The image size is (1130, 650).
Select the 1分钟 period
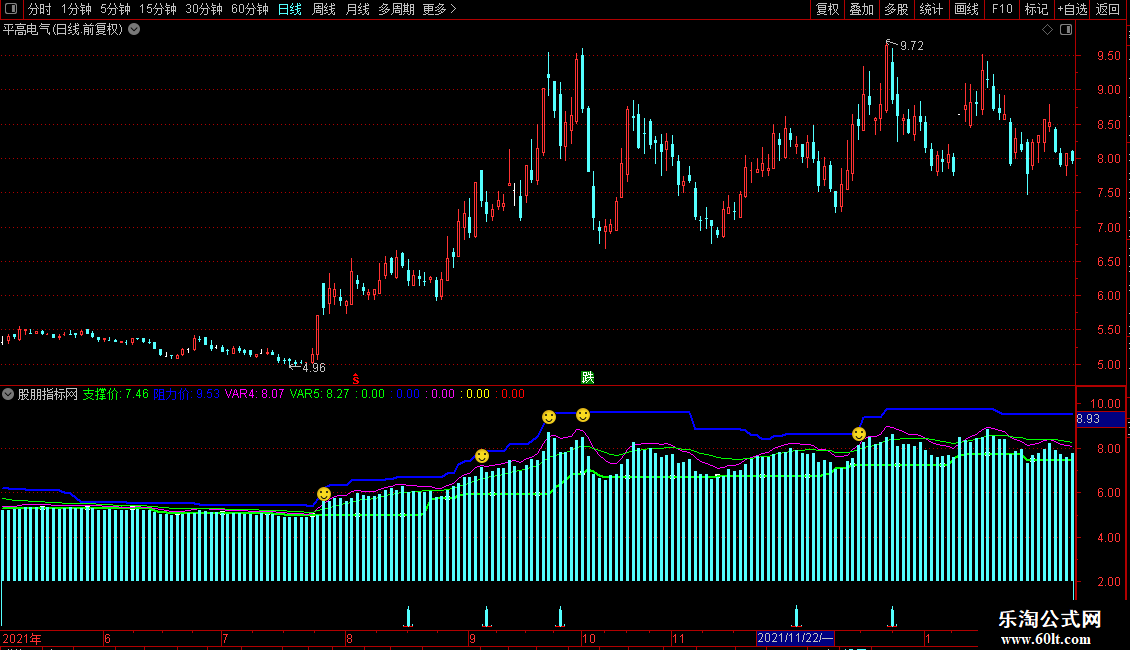[76, 9]
